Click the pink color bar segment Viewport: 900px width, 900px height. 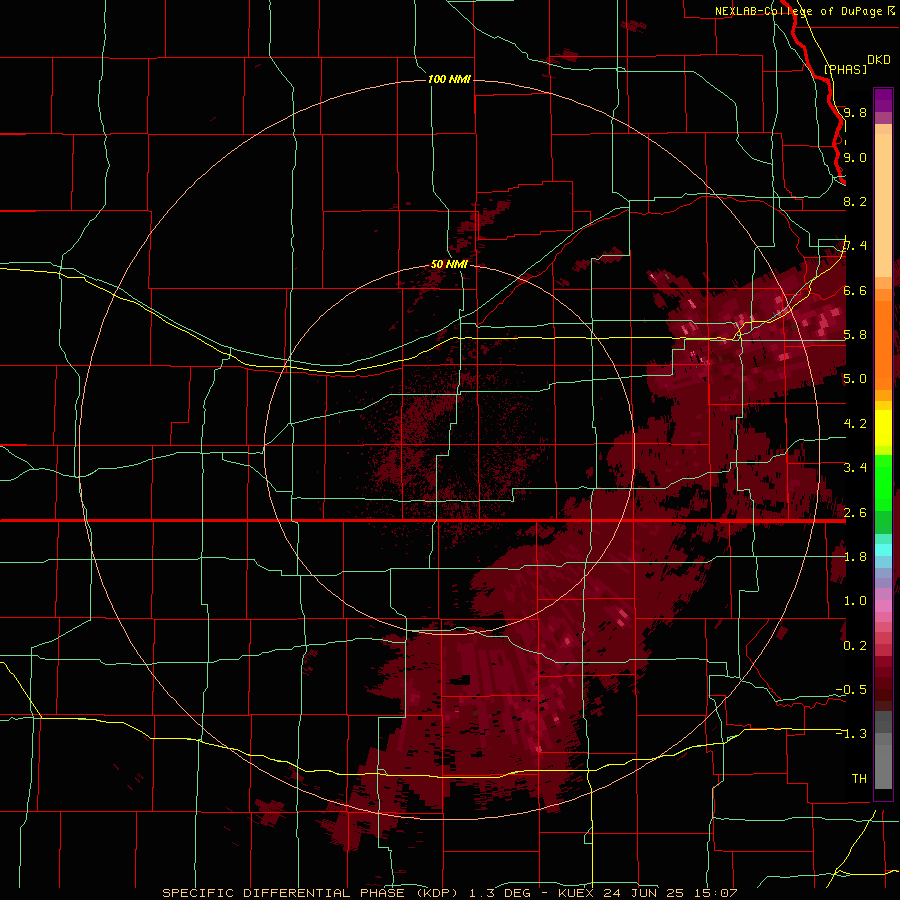pos(883,606)
